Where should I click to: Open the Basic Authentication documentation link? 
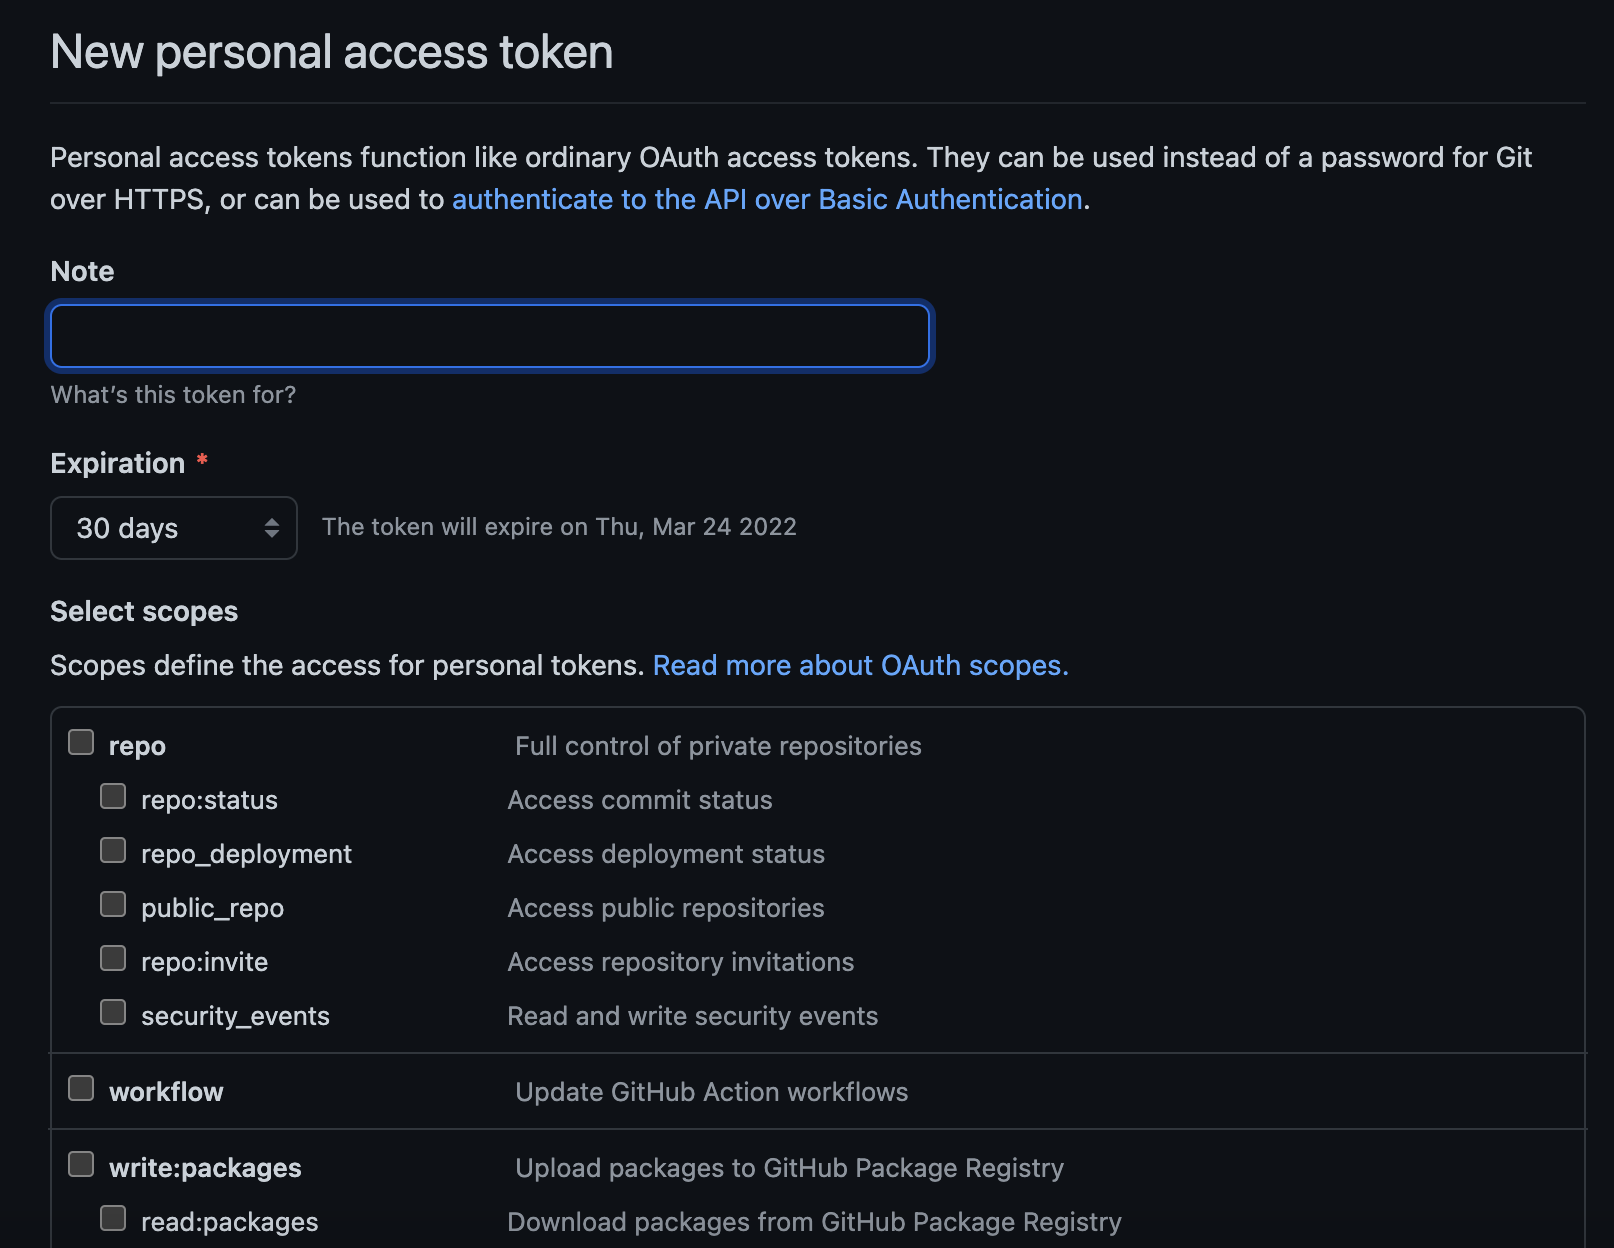[x=769, y=199]
